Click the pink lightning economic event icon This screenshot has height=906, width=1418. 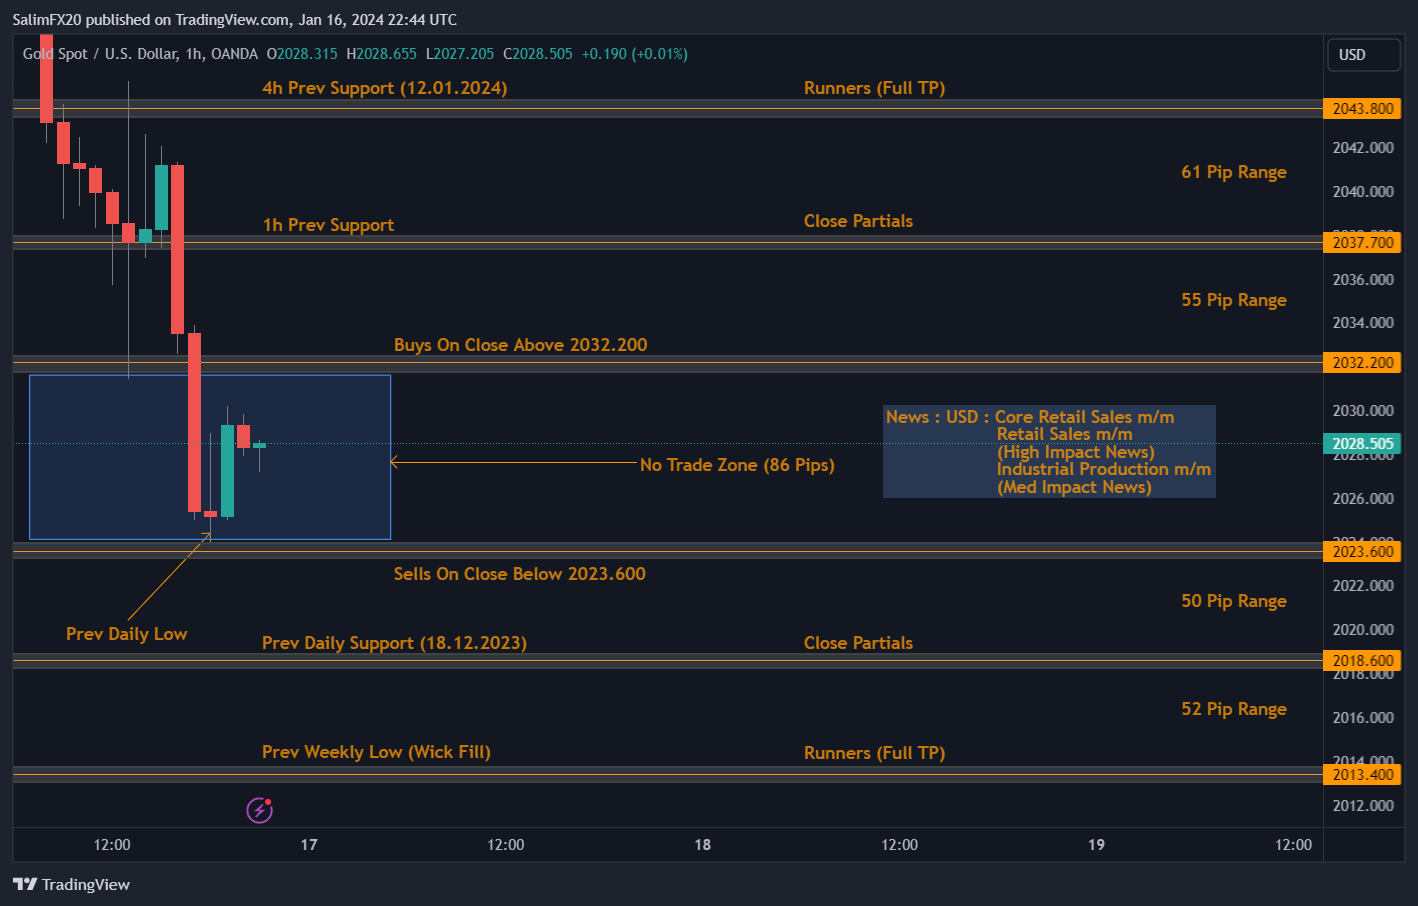click(260, 810)
